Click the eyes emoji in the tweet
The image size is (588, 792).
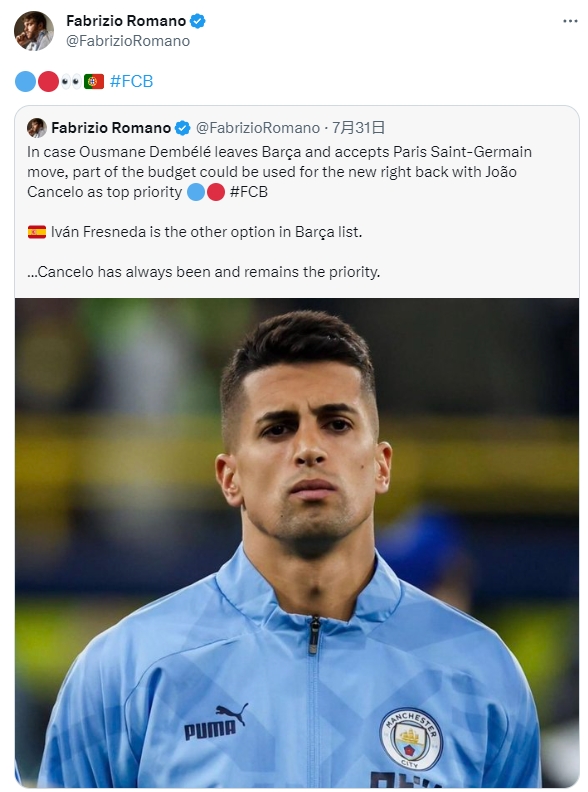click(x=71, y=81)
